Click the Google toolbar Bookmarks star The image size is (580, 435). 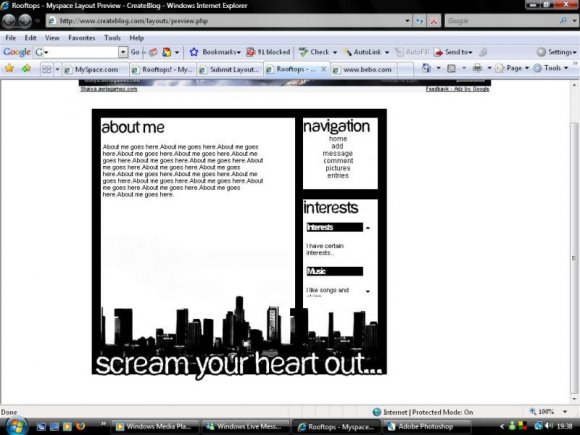[x=194, y=52]
